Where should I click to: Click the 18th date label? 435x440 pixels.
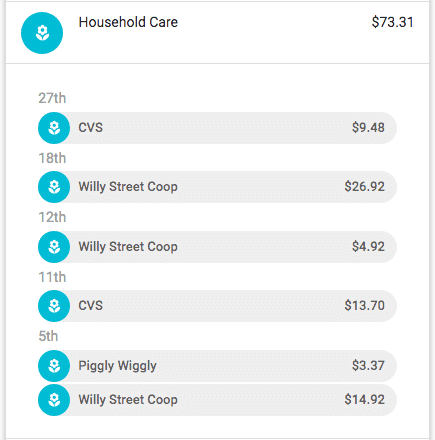(52, 158)
